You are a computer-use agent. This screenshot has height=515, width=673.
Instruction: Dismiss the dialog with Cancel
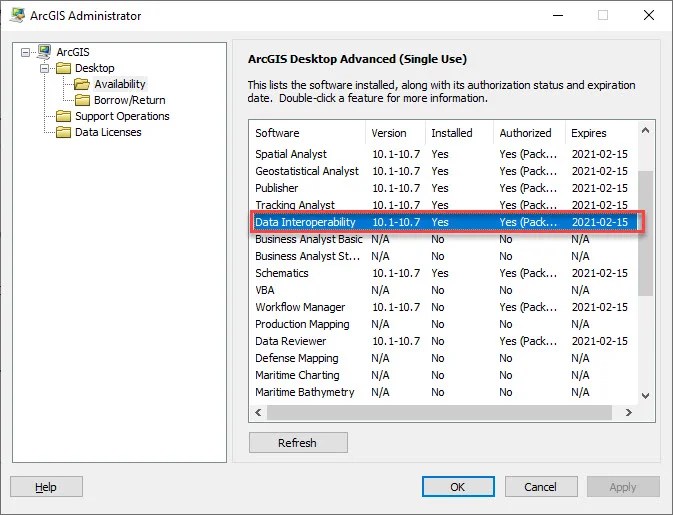(x=541, y=487)
